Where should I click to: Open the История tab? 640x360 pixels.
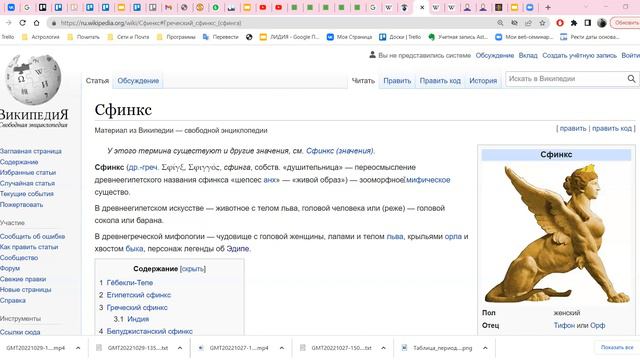(x=483, y=81)
